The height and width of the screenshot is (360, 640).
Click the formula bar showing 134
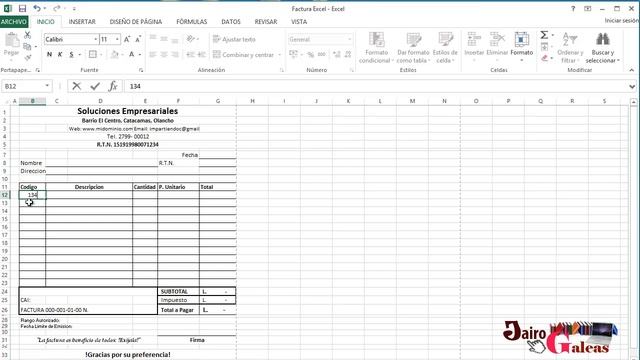click(x=376, y=86)
